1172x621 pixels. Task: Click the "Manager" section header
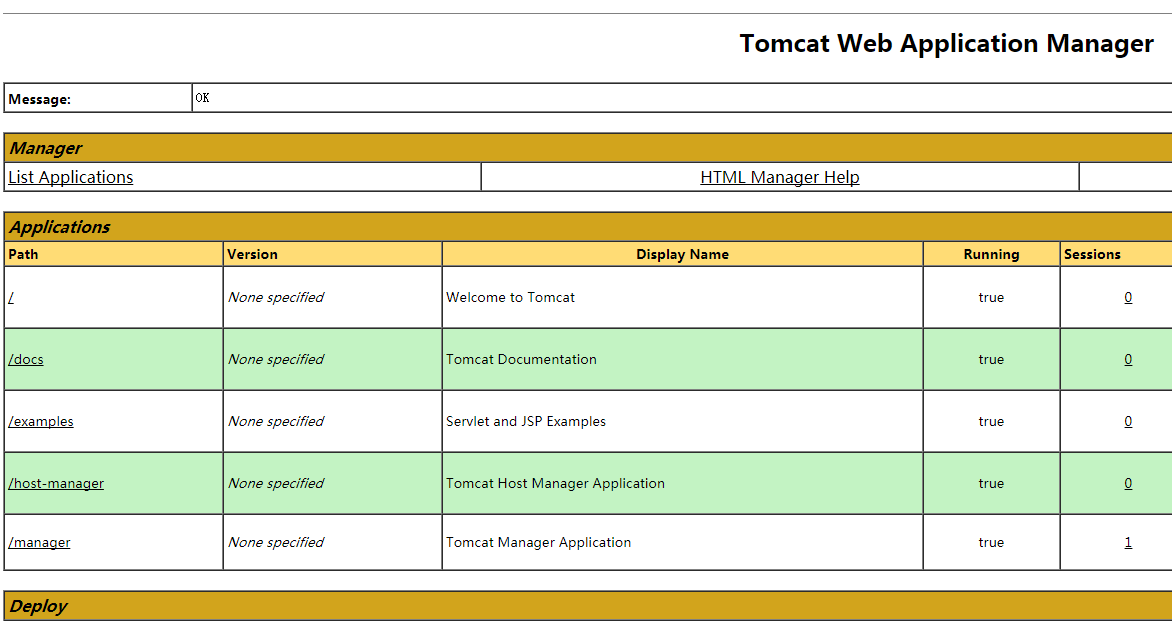pyautogui.click(x=45, y=148)
